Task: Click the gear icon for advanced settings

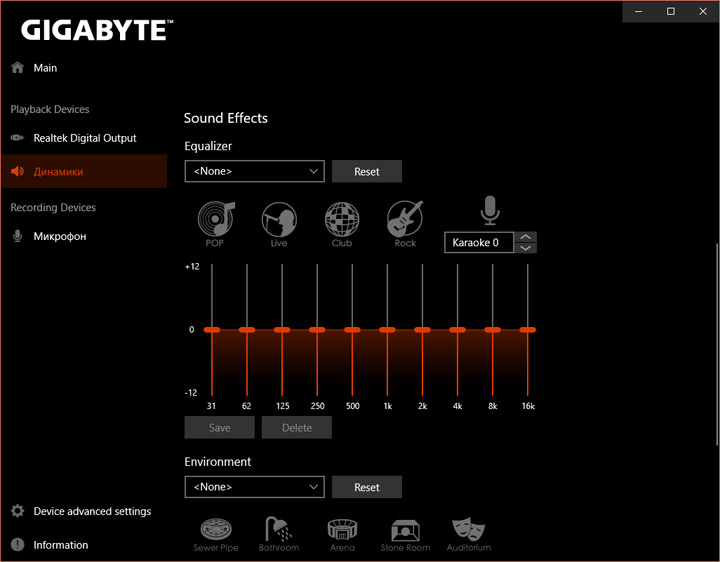Action: [17, 511]
